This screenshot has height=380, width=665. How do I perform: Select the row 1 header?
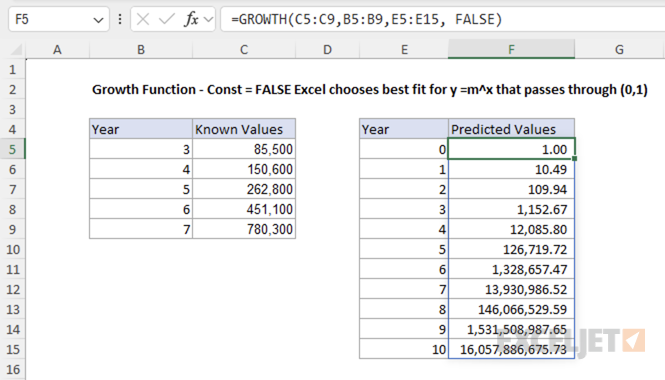click(x=12, y=69)
